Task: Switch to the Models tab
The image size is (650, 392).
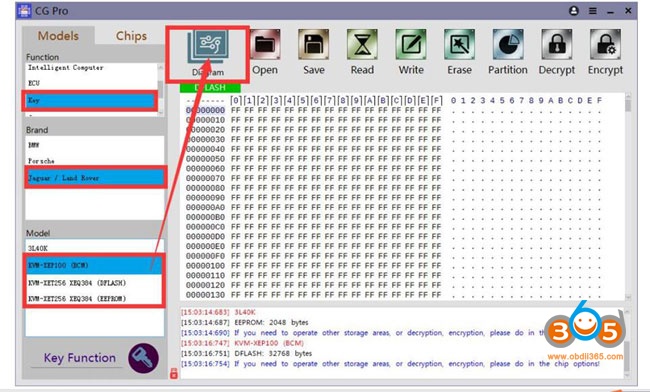Action: 58,36
